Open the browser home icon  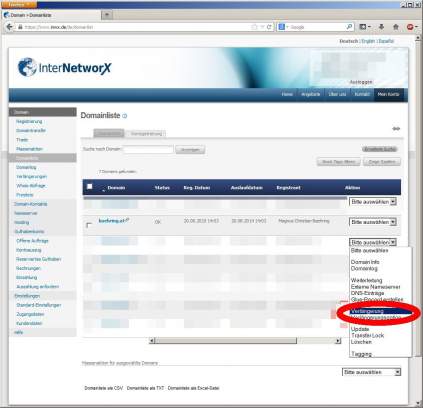(396, 27)
